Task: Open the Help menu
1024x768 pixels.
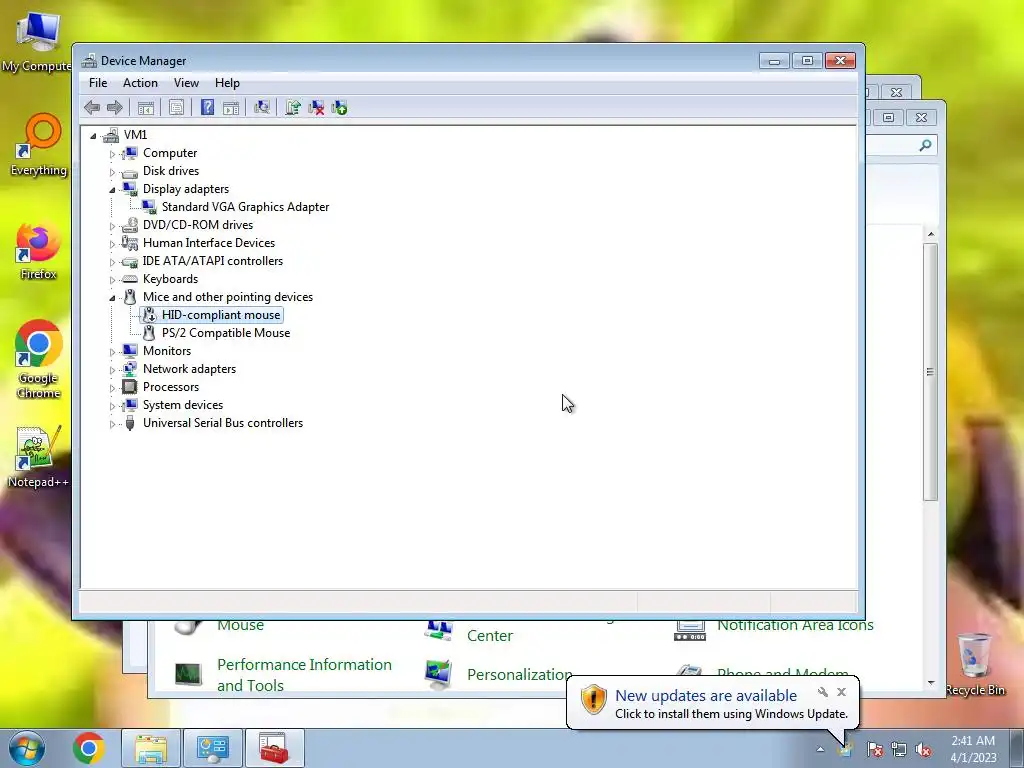Action: tap(227, 83)
